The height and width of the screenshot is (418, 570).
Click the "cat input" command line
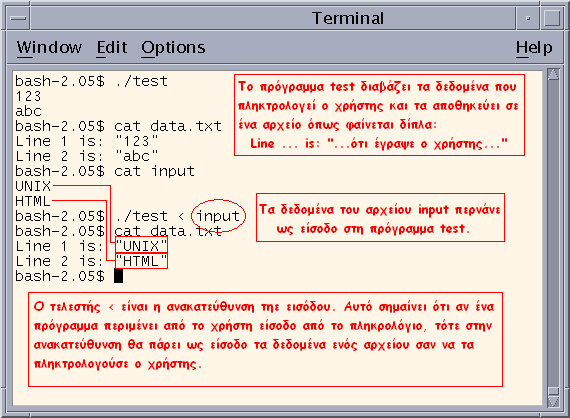(x=105, y=171)
